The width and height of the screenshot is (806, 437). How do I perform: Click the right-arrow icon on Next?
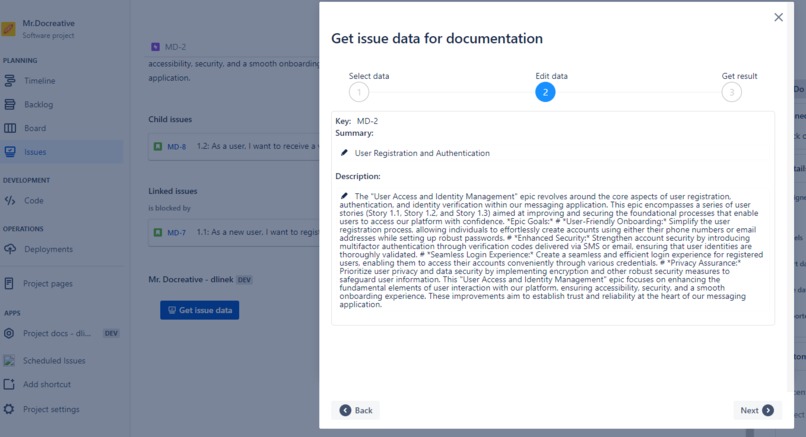coord(768,410)
